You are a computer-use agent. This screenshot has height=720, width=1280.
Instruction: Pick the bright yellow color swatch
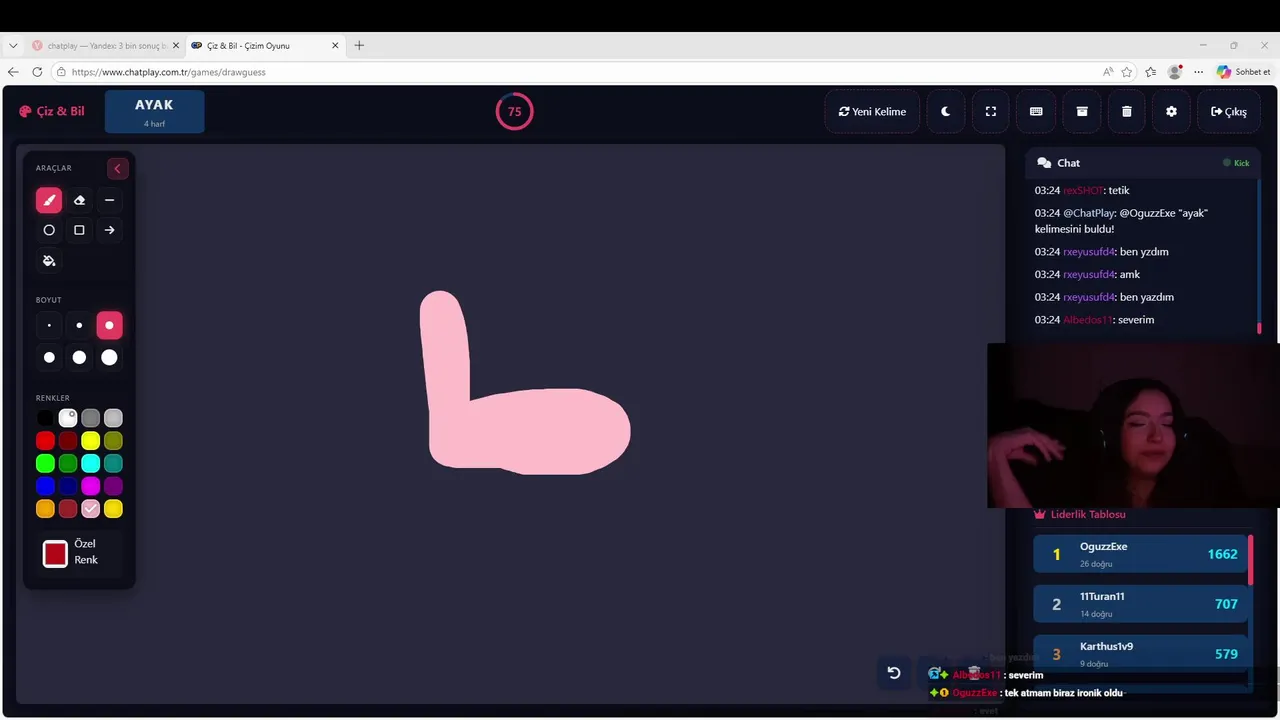click(91, 441)
